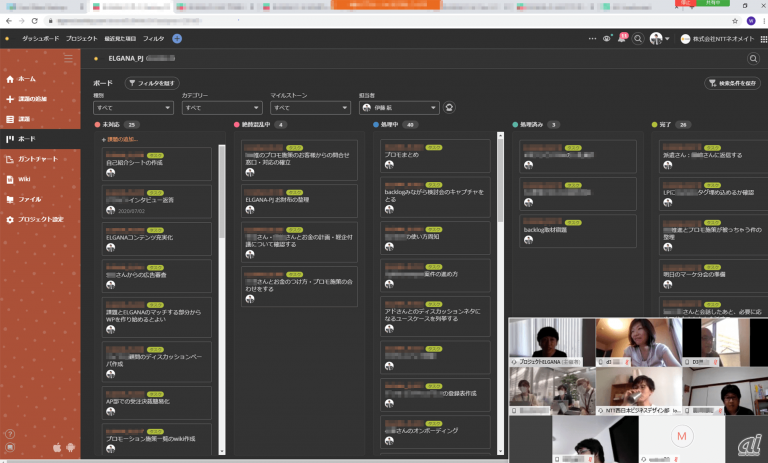Open the Wiki page from sidebar
The width and height of the screenshot is (768, 463).
(x=24, y=179)
